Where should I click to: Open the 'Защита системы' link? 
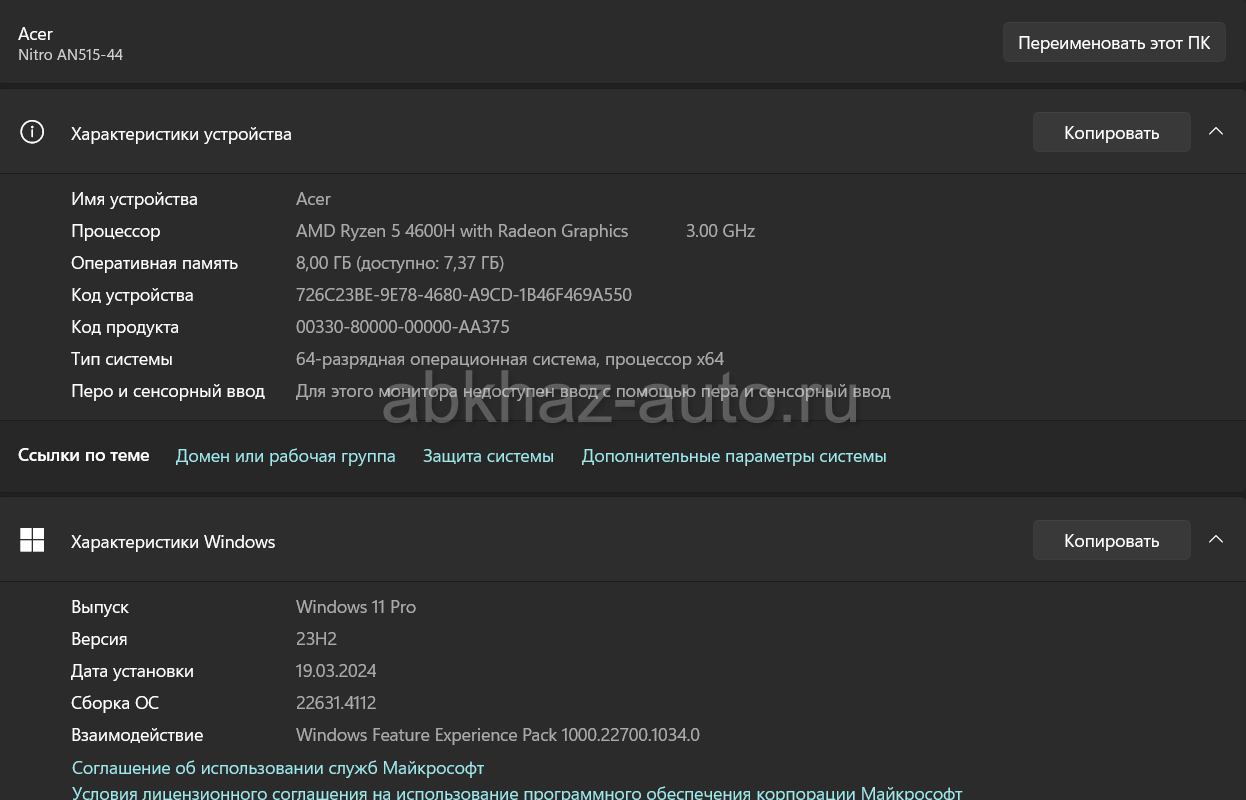click(488, 456)
